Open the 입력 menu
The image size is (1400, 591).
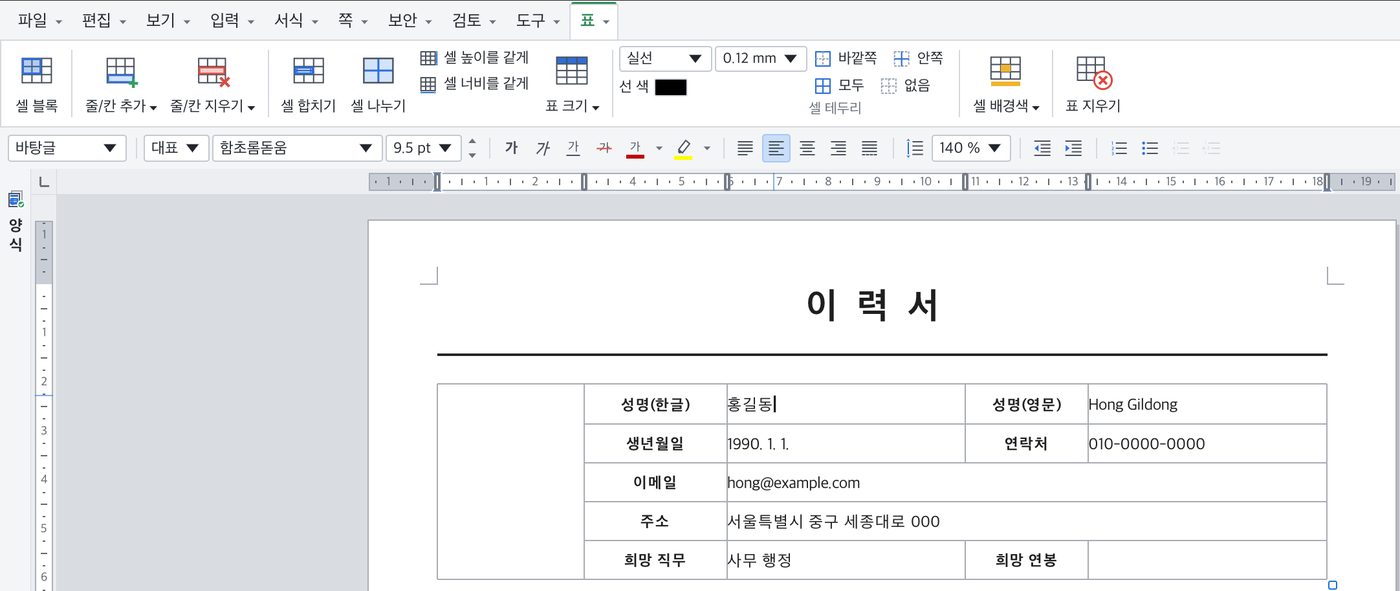231,20
